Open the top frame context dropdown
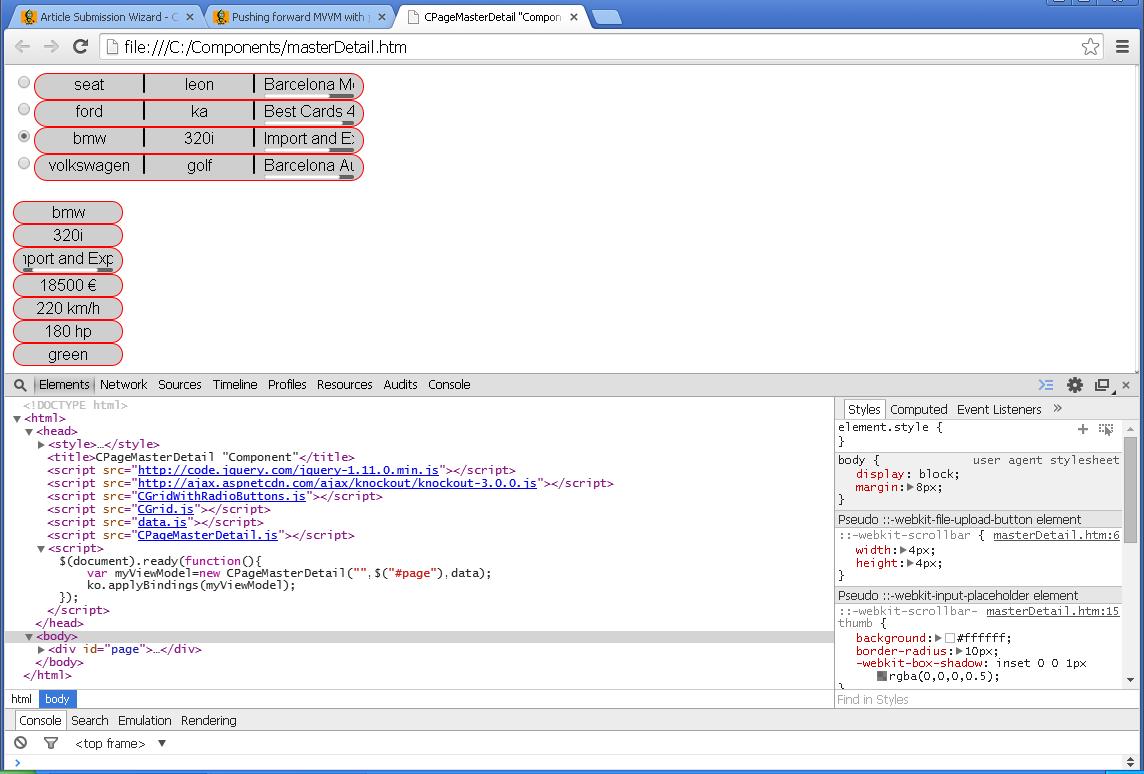1144x774 pixels. coord(120,743)
